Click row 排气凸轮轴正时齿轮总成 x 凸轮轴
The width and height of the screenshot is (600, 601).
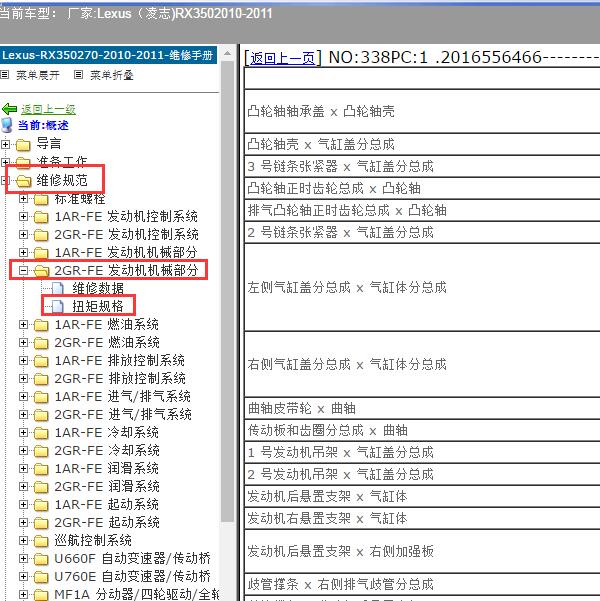[x=422, y=210]
